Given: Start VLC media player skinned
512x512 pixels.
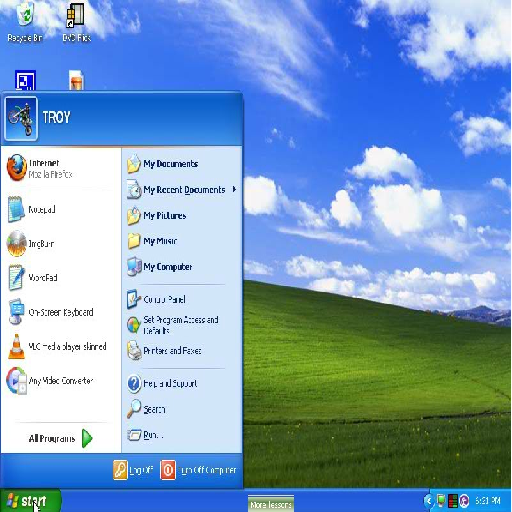Looking at the screenshot, I should tap(61, 346).
